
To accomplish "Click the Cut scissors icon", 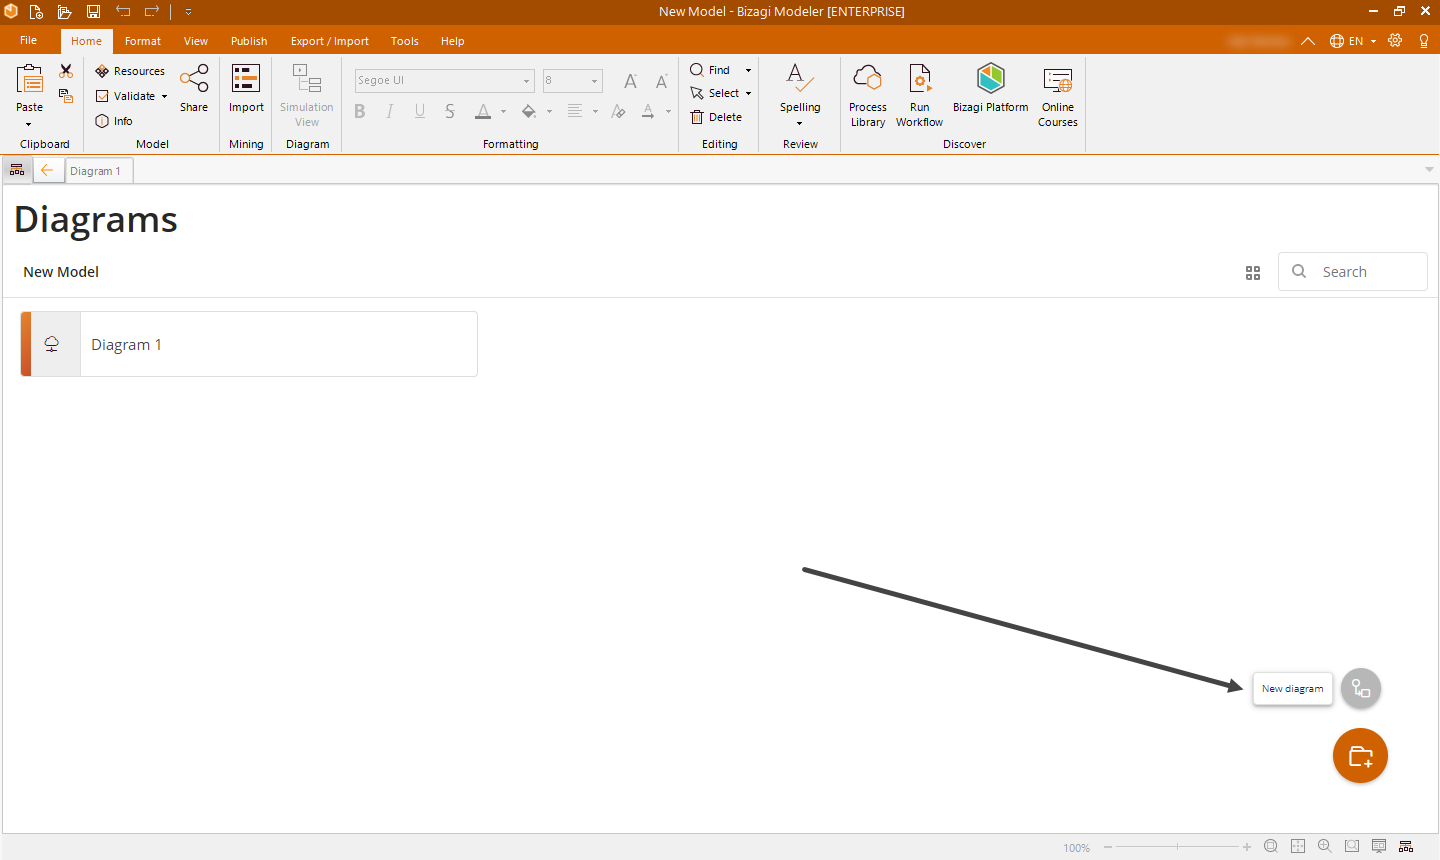I will click(x=66, y=71).
